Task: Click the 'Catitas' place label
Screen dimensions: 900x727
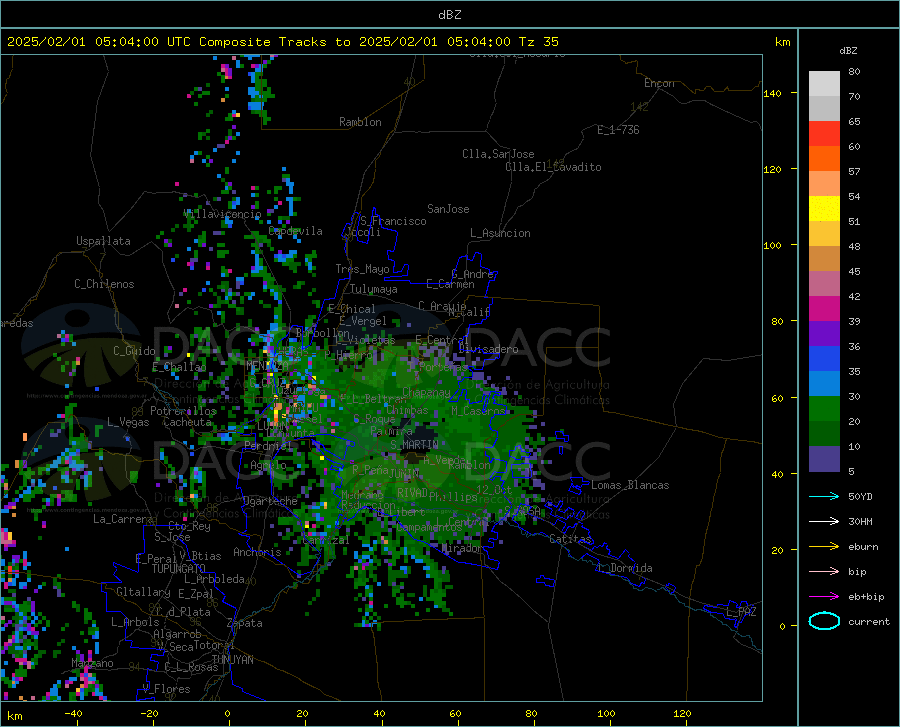Action: coord(570,539)
